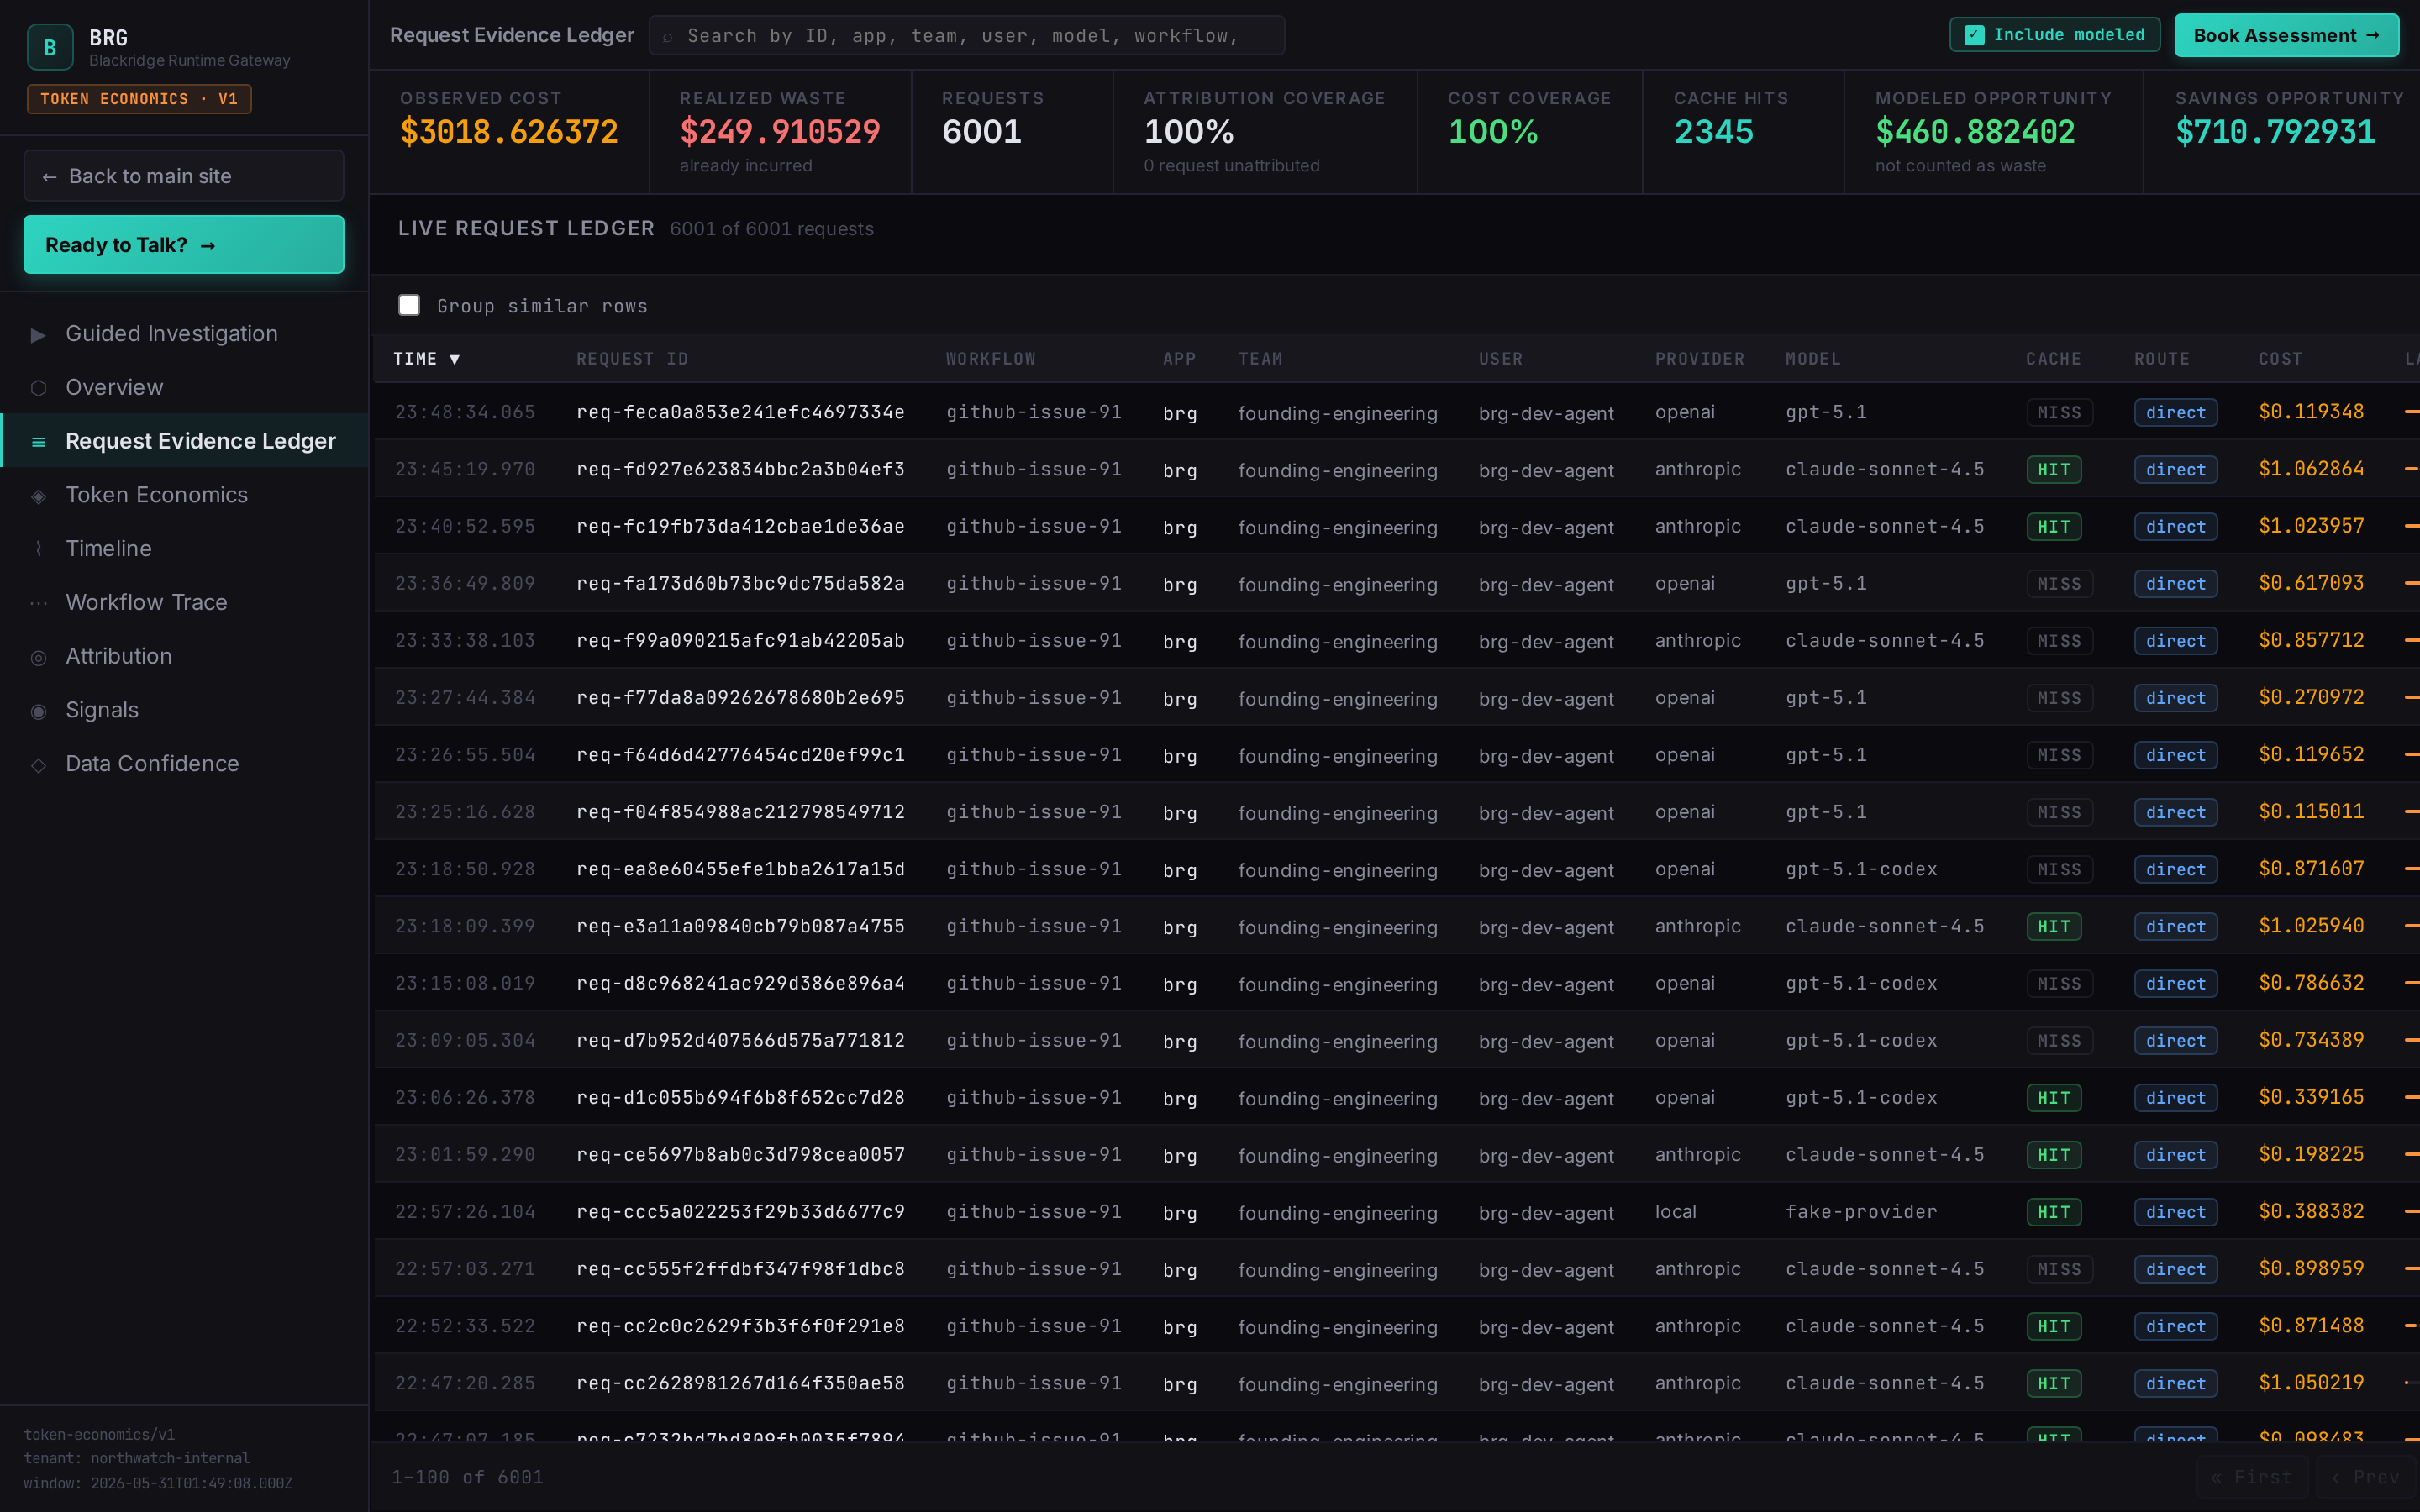
Task: Enable Group similar rows checkbox
Action: [409, 305]
